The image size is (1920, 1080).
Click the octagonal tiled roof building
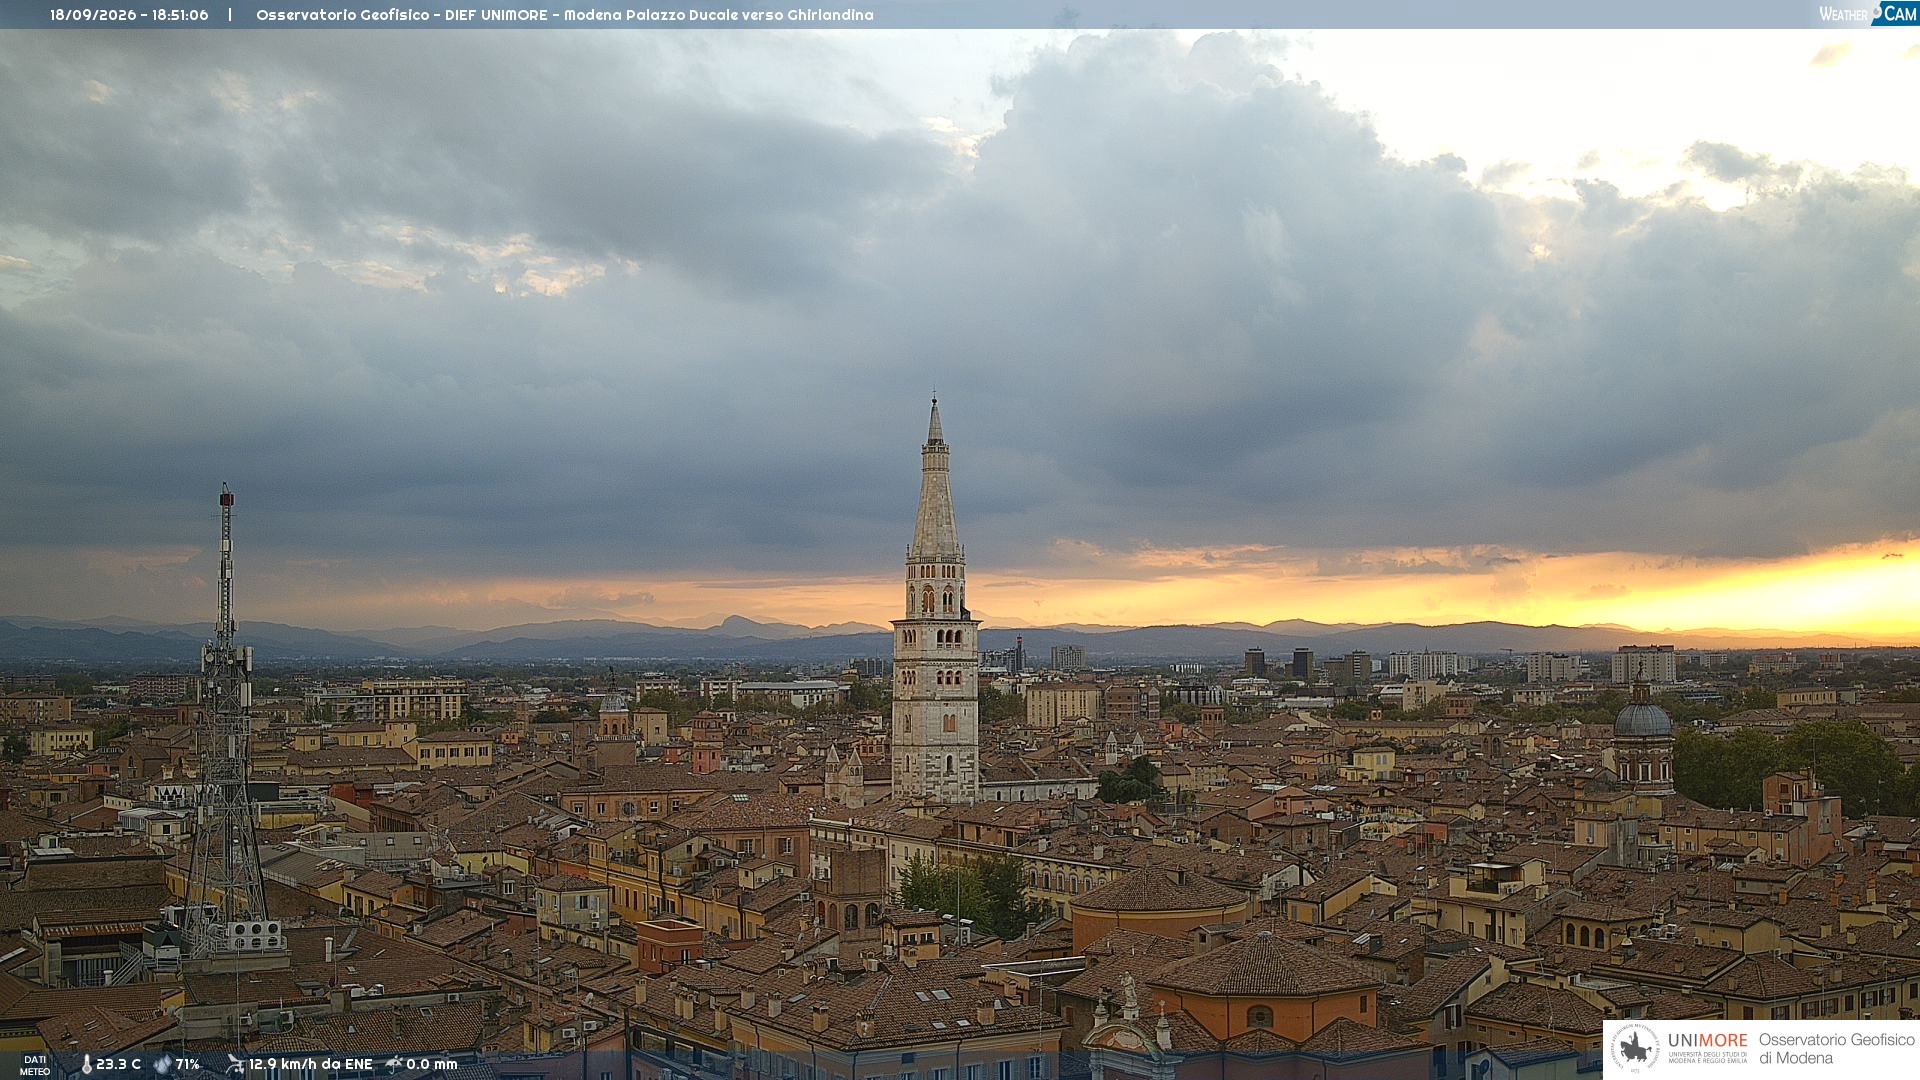(1265, 965)
